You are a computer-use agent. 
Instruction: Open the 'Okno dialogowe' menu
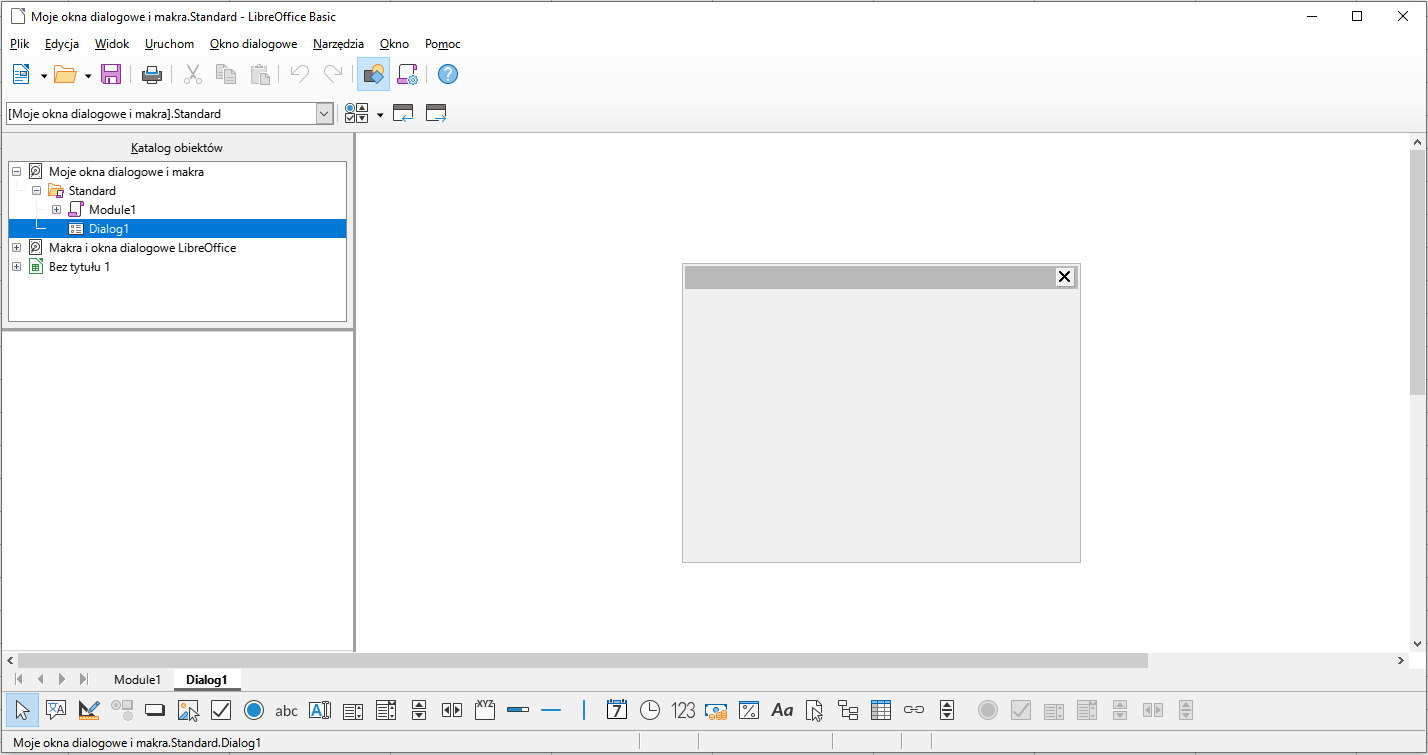[253, 44]
